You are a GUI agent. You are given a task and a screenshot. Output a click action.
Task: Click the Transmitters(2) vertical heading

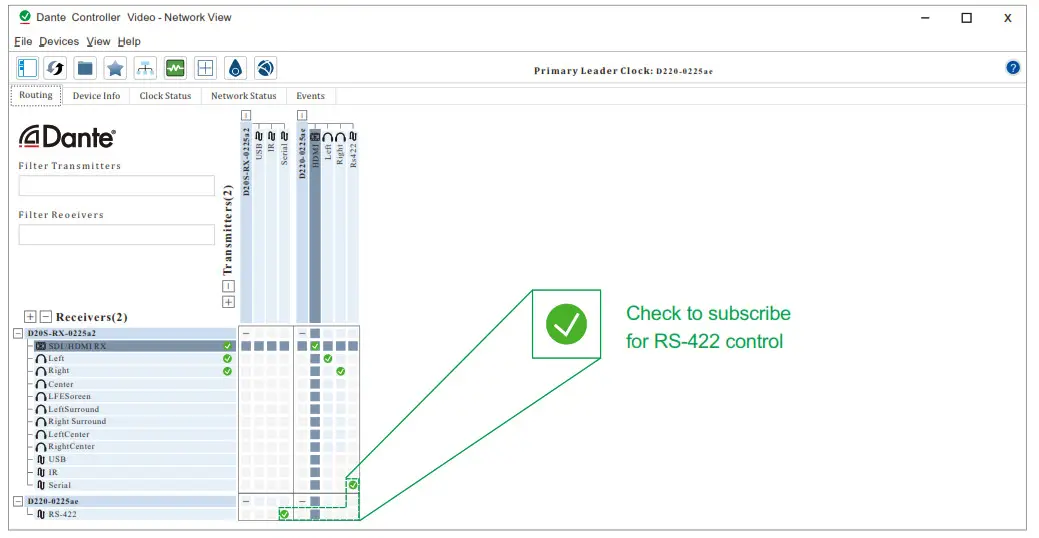[x=228, y=230]
